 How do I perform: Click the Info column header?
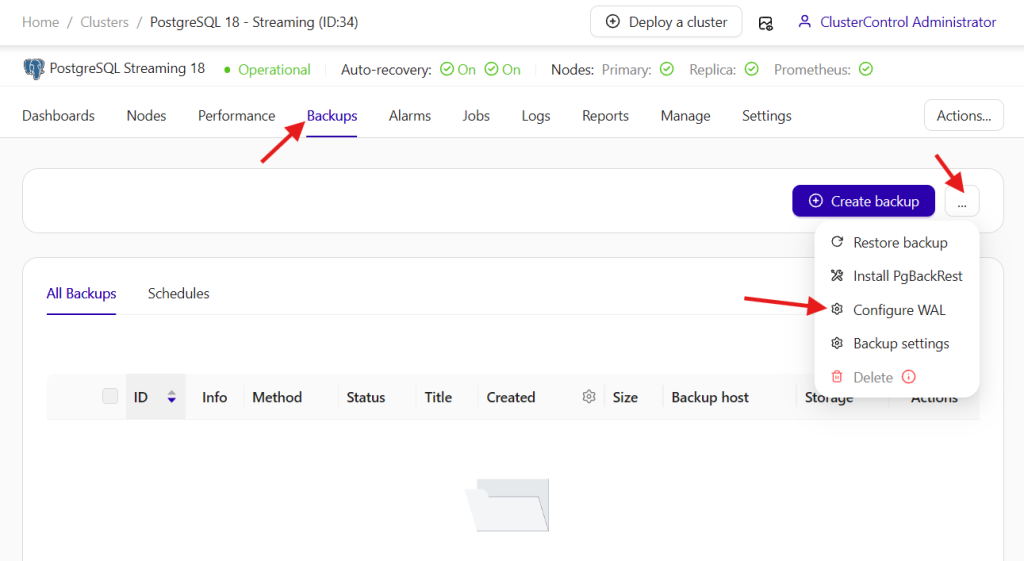pos(214,397)
